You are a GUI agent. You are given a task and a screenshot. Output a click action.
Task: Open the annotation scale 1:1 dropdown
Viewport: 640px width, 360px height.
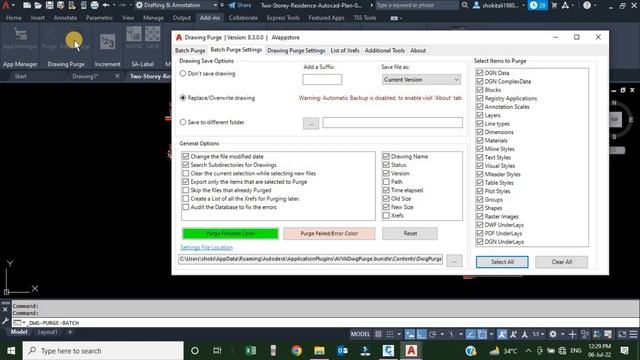pyautogui.click(x=539, y=334)
